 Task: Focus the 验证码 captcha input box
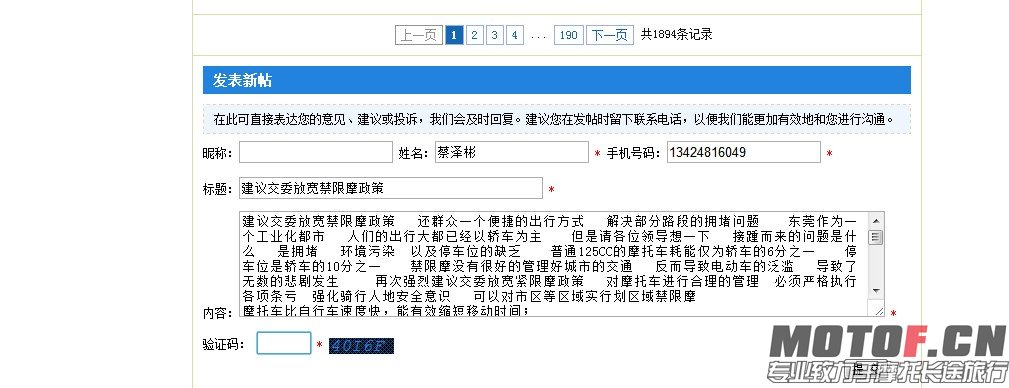click(x=284, y=343)
